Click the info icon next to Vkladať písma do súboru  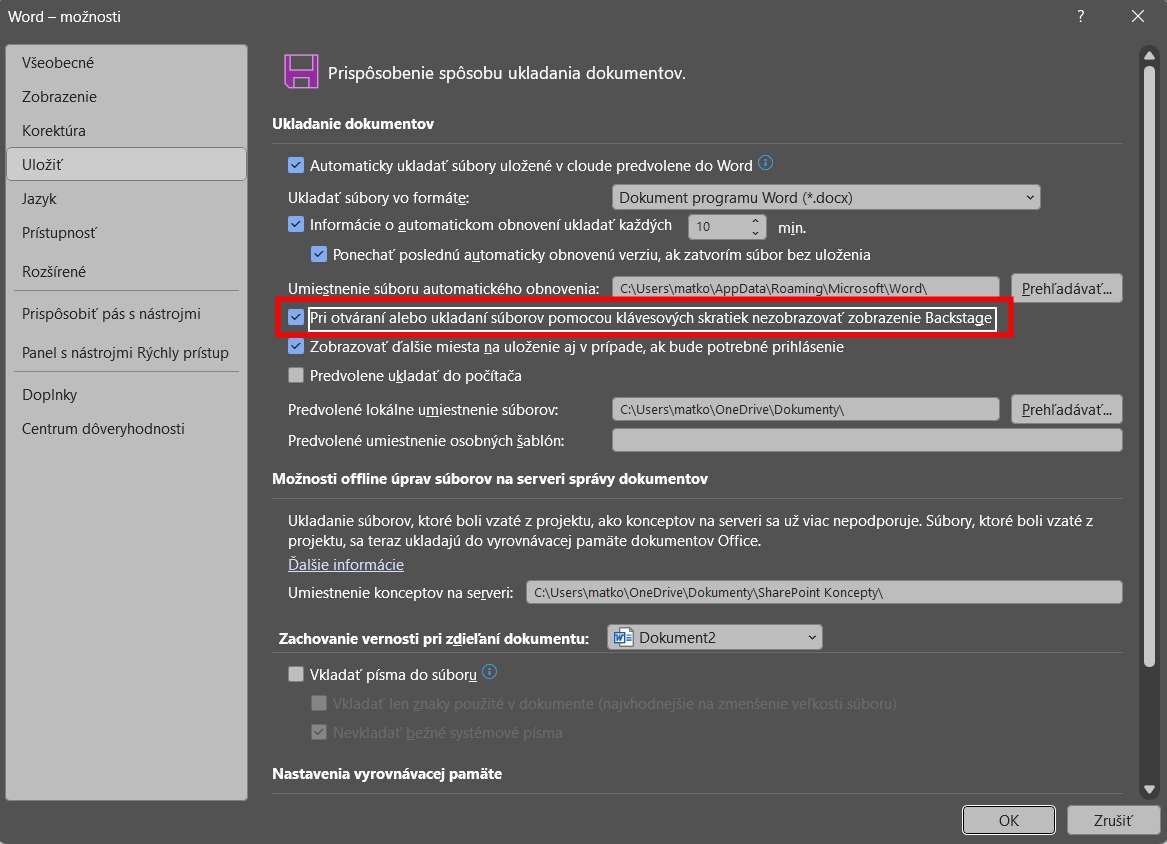[x=489, y=672]
